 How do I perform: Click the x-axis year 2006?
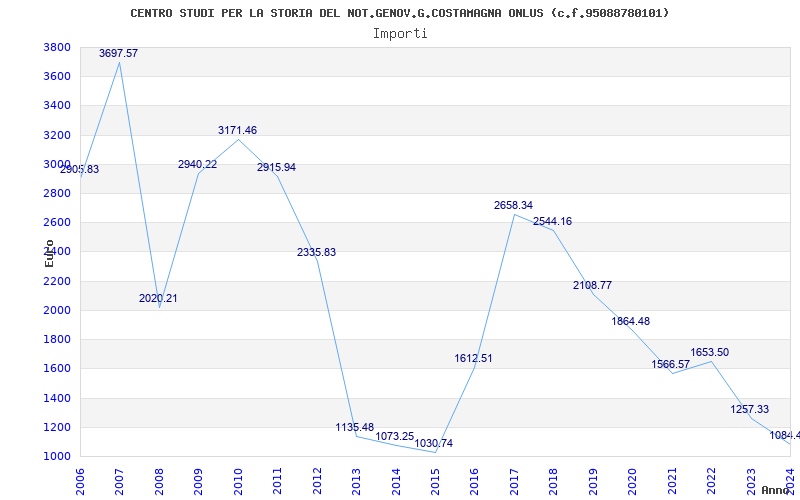(80, 481)
